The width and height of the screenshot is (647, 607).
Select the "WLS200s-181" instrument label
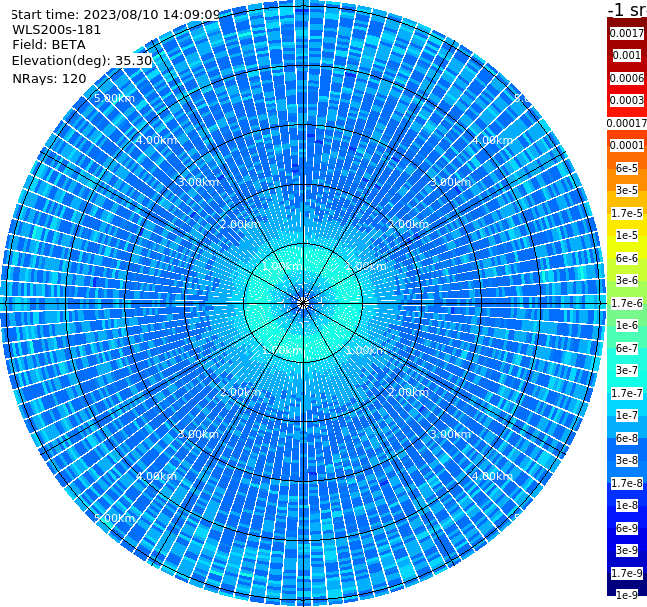click(x=57, y=30)
